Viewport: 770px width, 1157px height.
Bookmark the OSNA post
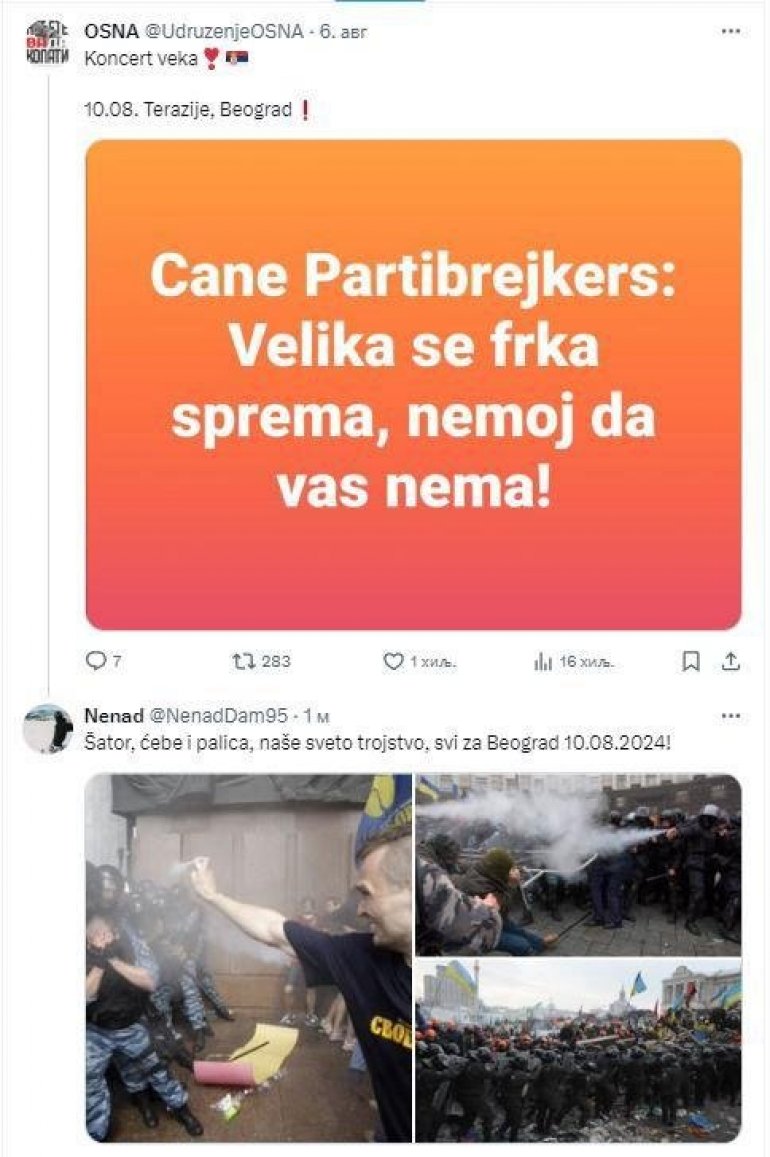click(690, 661)
